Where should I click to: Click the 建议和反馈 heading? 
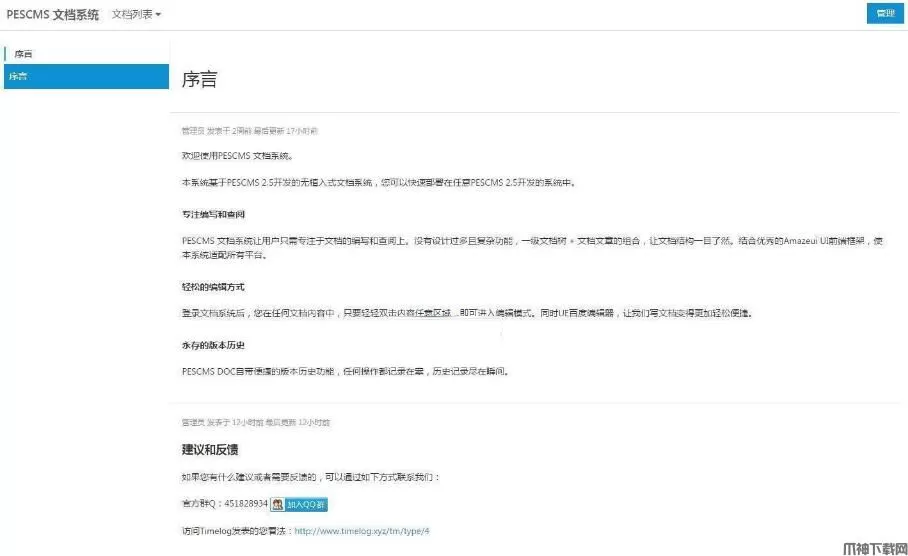click(x=210, y=449)
